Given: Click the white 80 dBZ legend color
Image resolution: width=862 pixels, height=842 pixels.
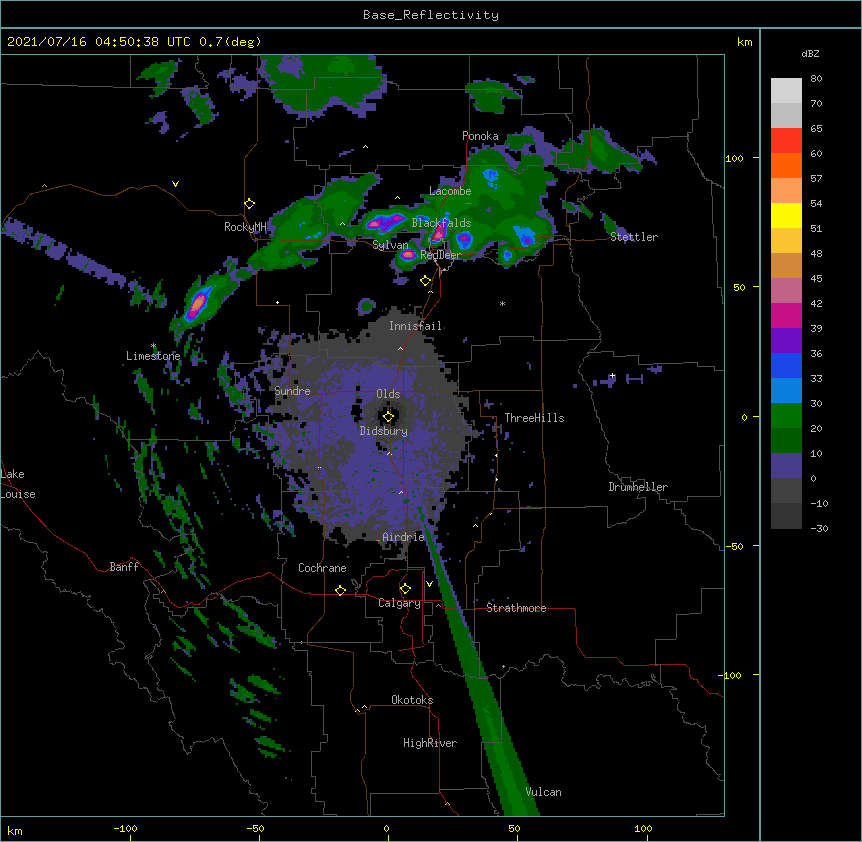Looking at the screenshot, I should coord(786,91).
